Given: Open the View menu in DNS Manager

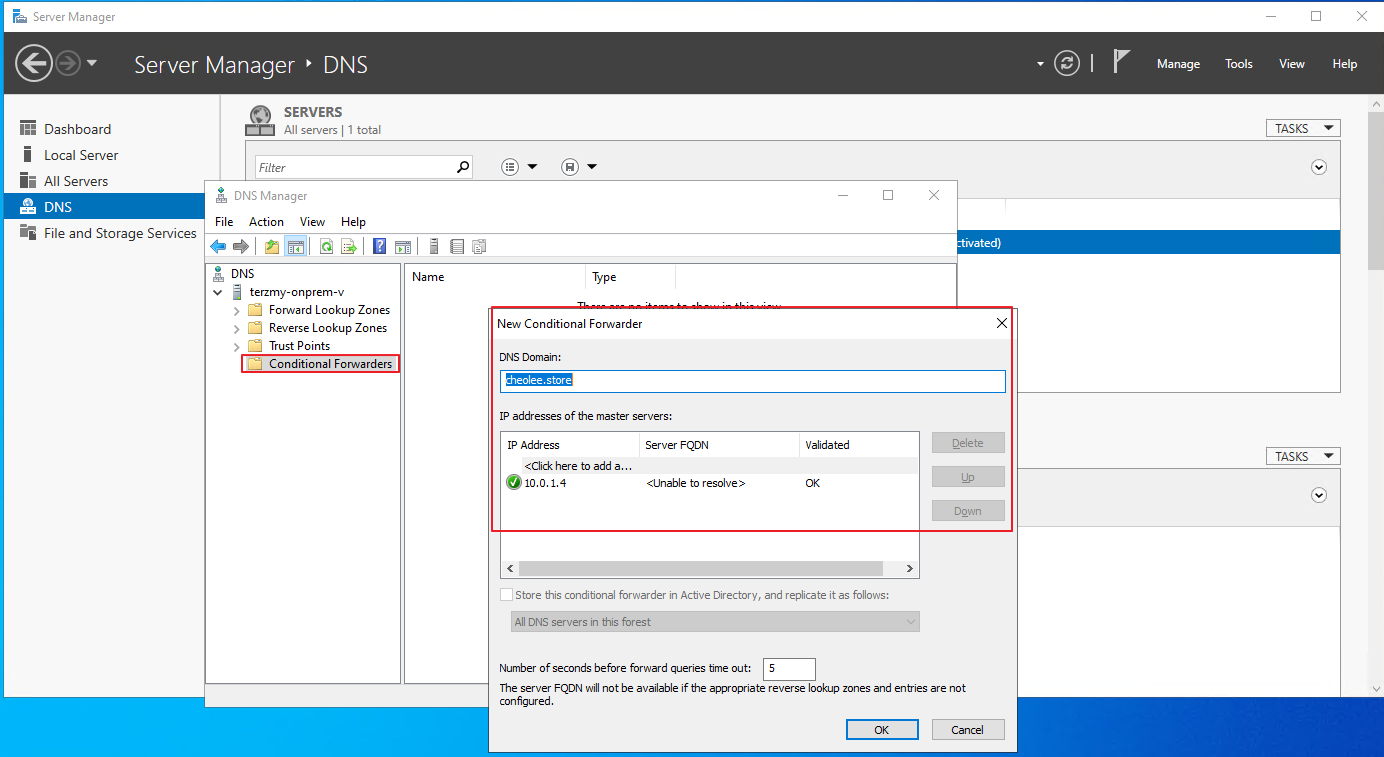Looking at the screenshot, I should pos(312,222).
